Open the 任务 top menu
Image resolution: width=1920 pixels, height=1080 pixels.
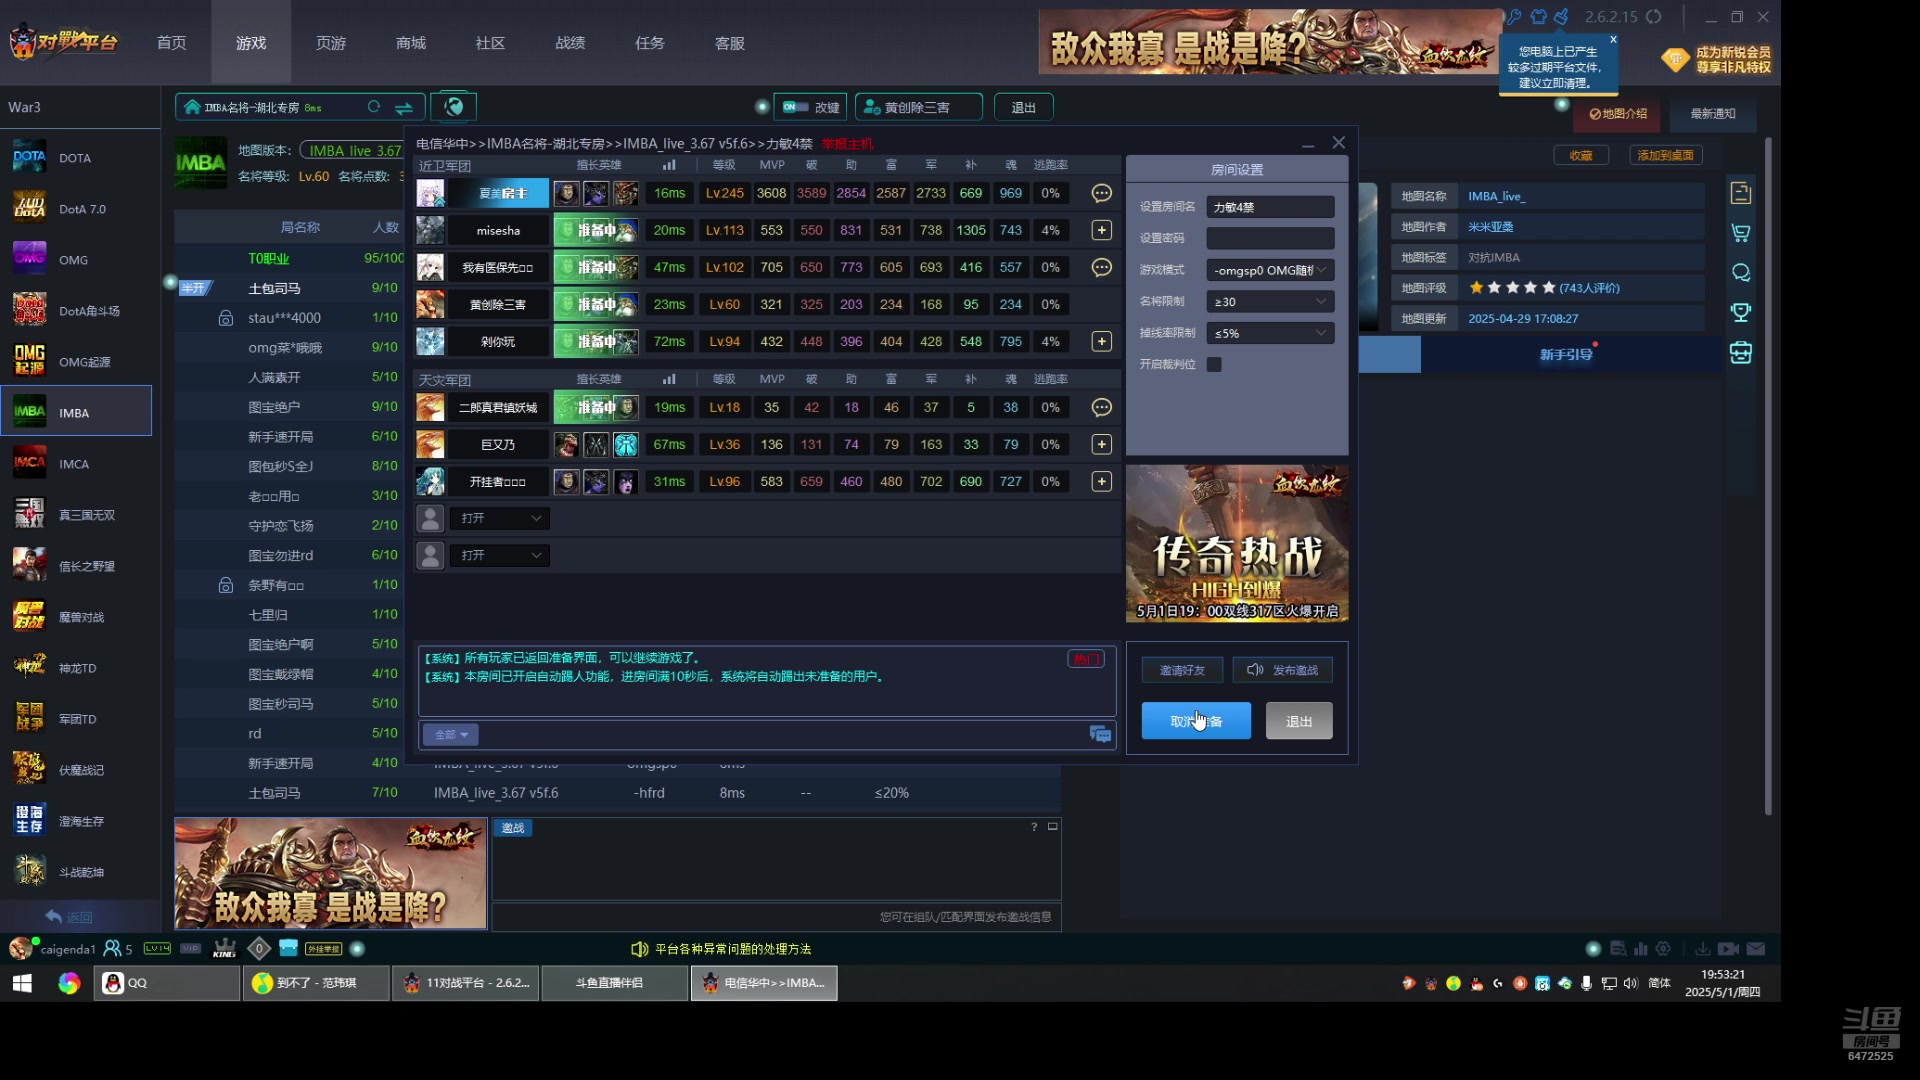(650, 43)
